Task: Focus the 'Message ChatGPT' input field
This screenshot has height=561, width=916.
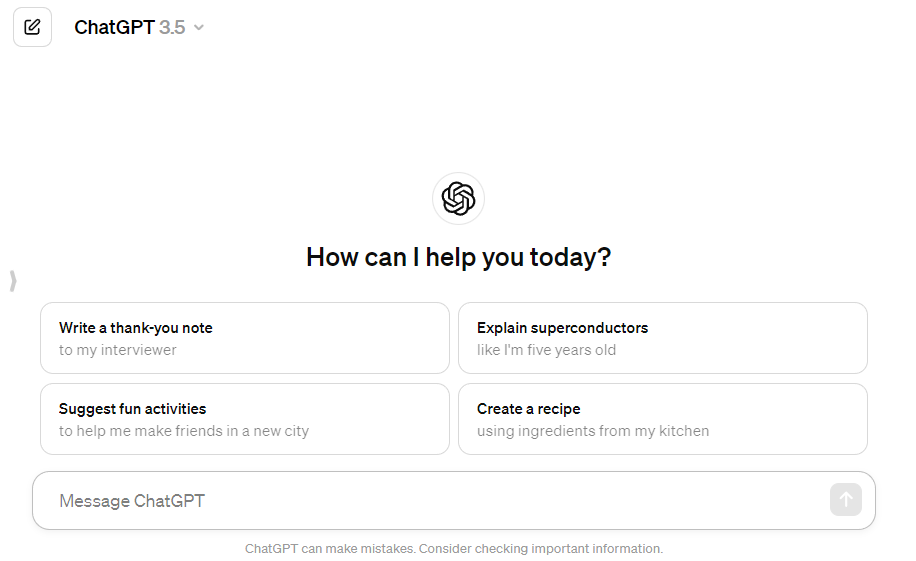Action: point(432,501)
